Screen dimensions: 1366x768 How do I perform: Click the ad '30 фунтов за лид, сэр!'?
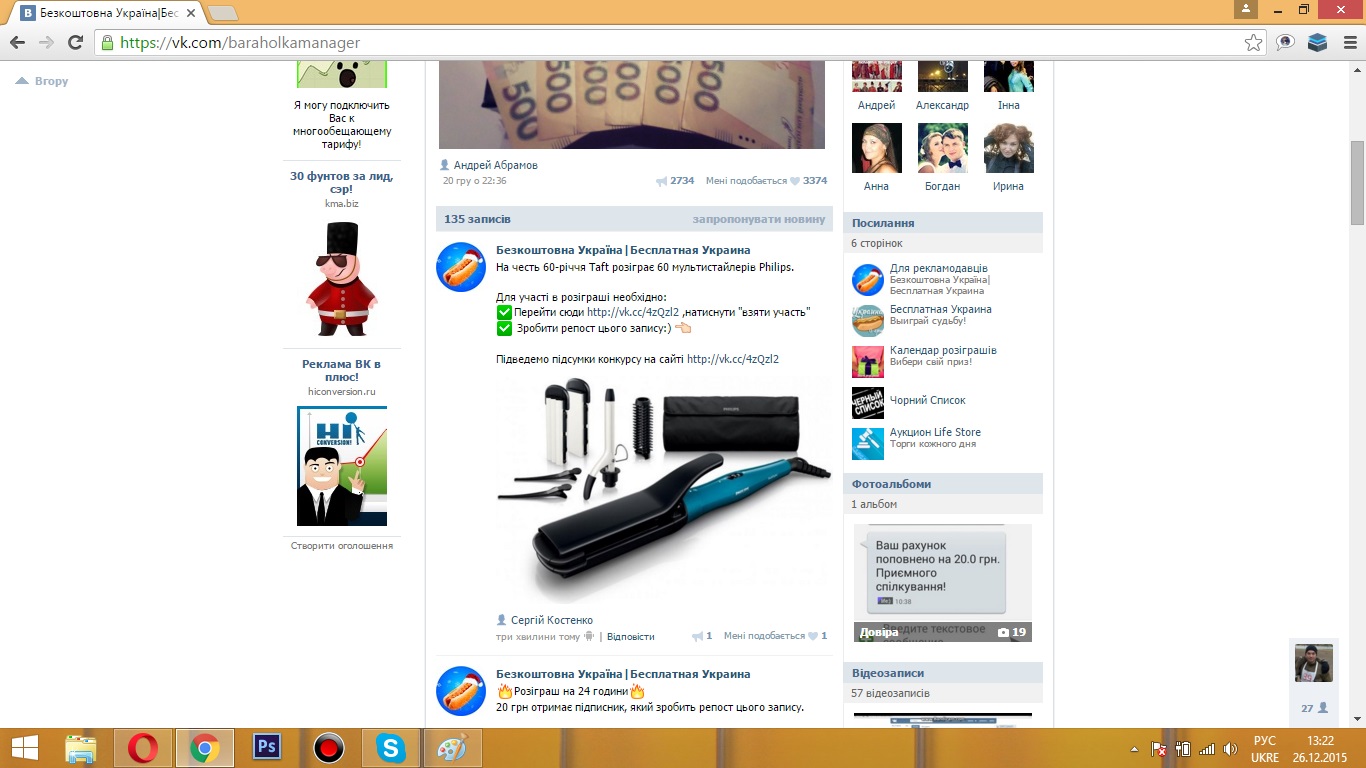pos(342,182)
